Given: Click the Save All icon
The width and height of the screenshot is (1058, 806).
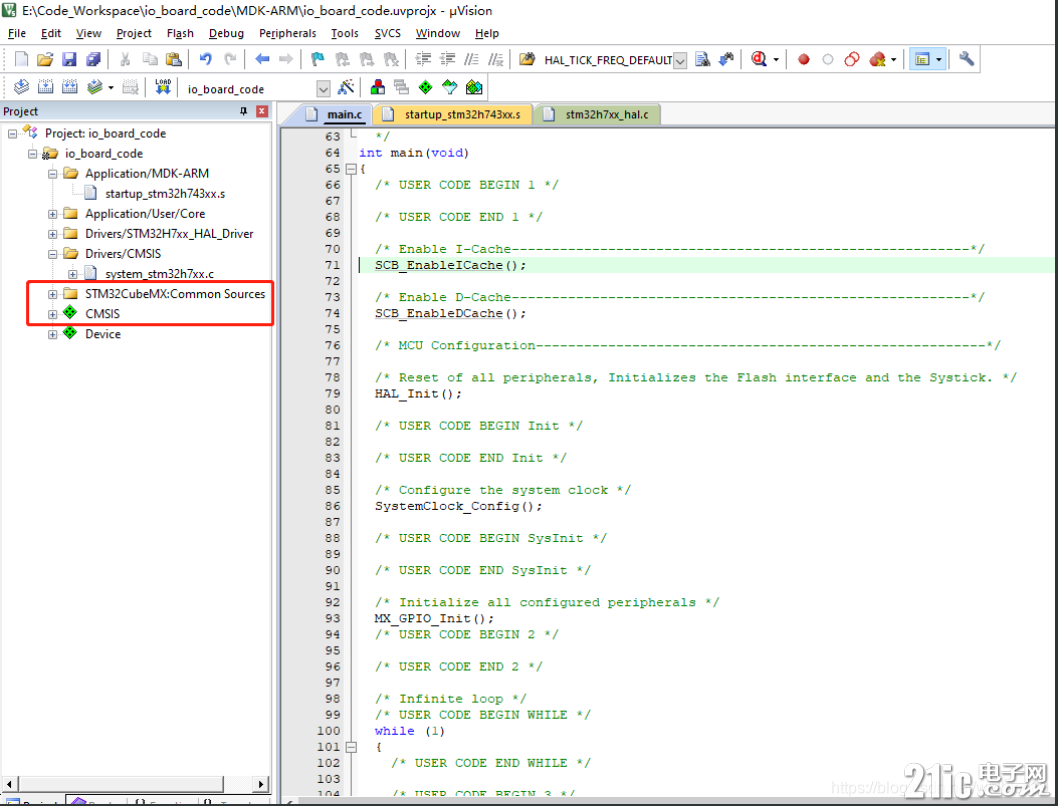Looking at the screenshot, I should coord(93,59).
